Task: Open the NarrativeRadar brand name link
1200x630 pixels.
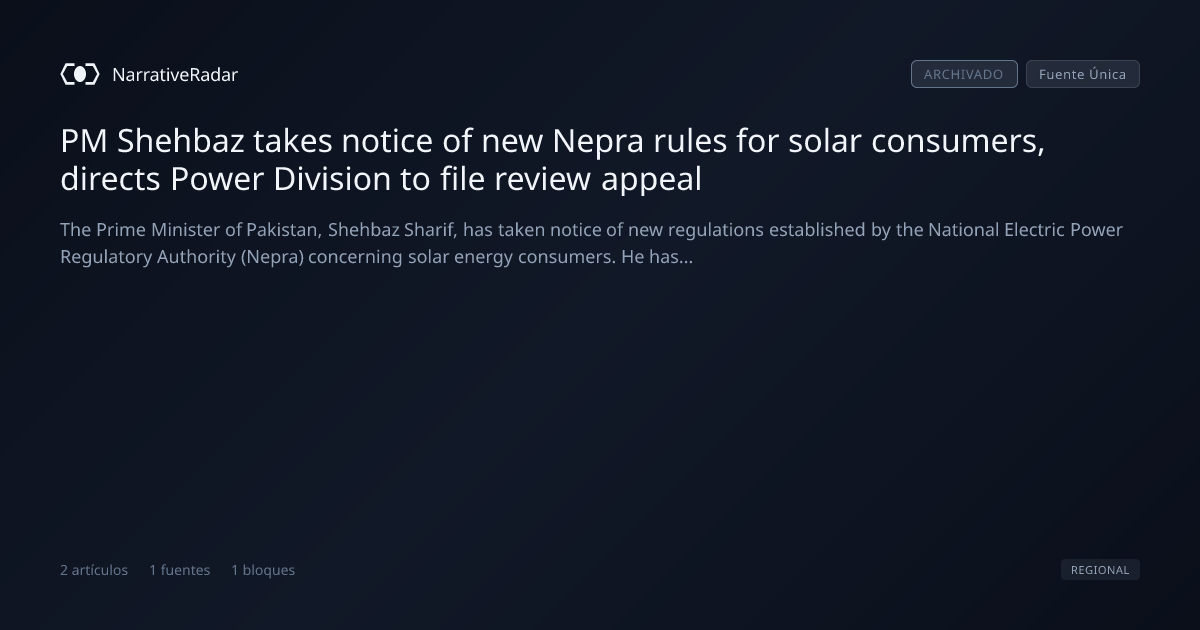Action: [175, 74]
